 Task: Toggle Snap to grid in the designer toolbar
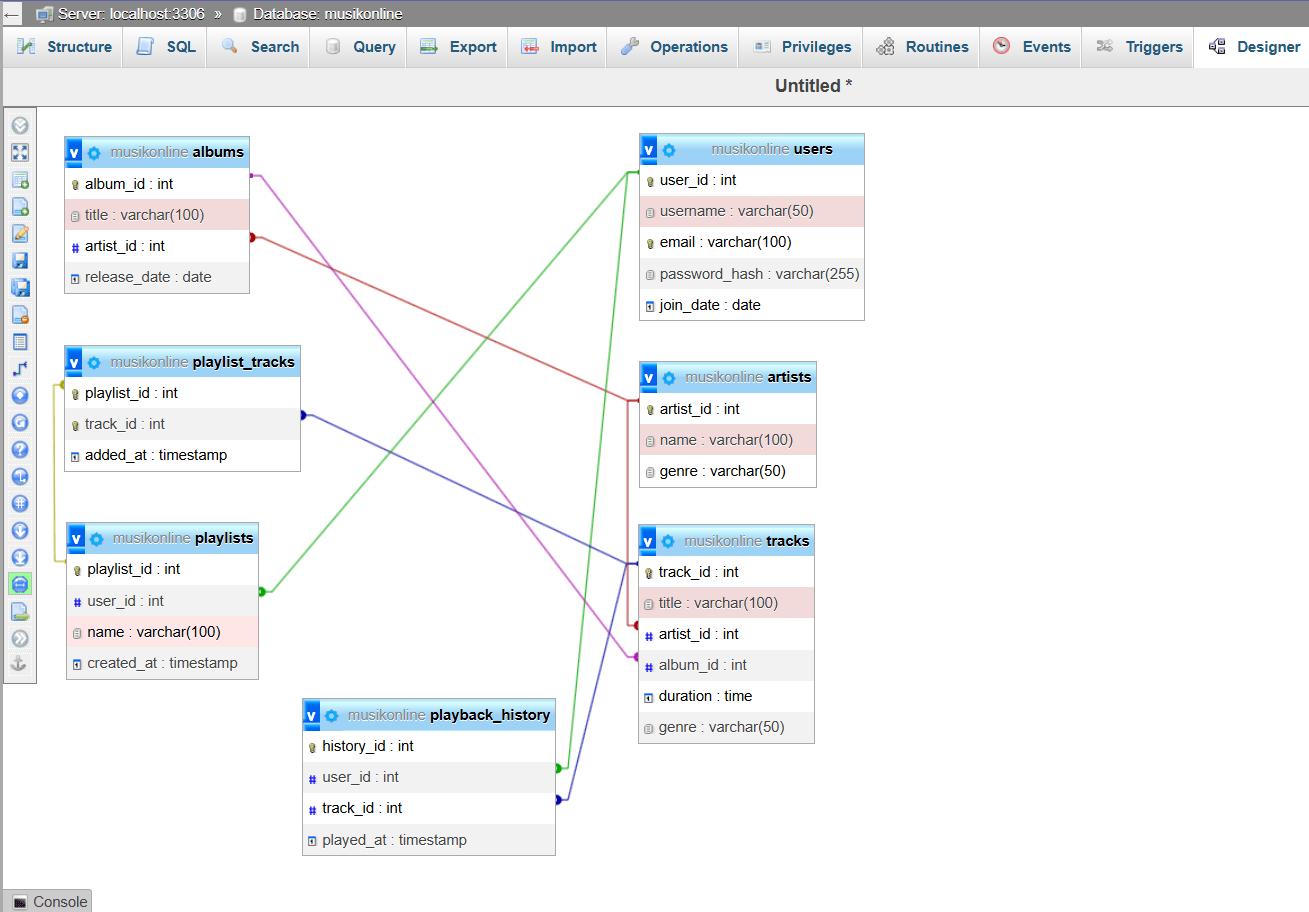tap(20, 503)
